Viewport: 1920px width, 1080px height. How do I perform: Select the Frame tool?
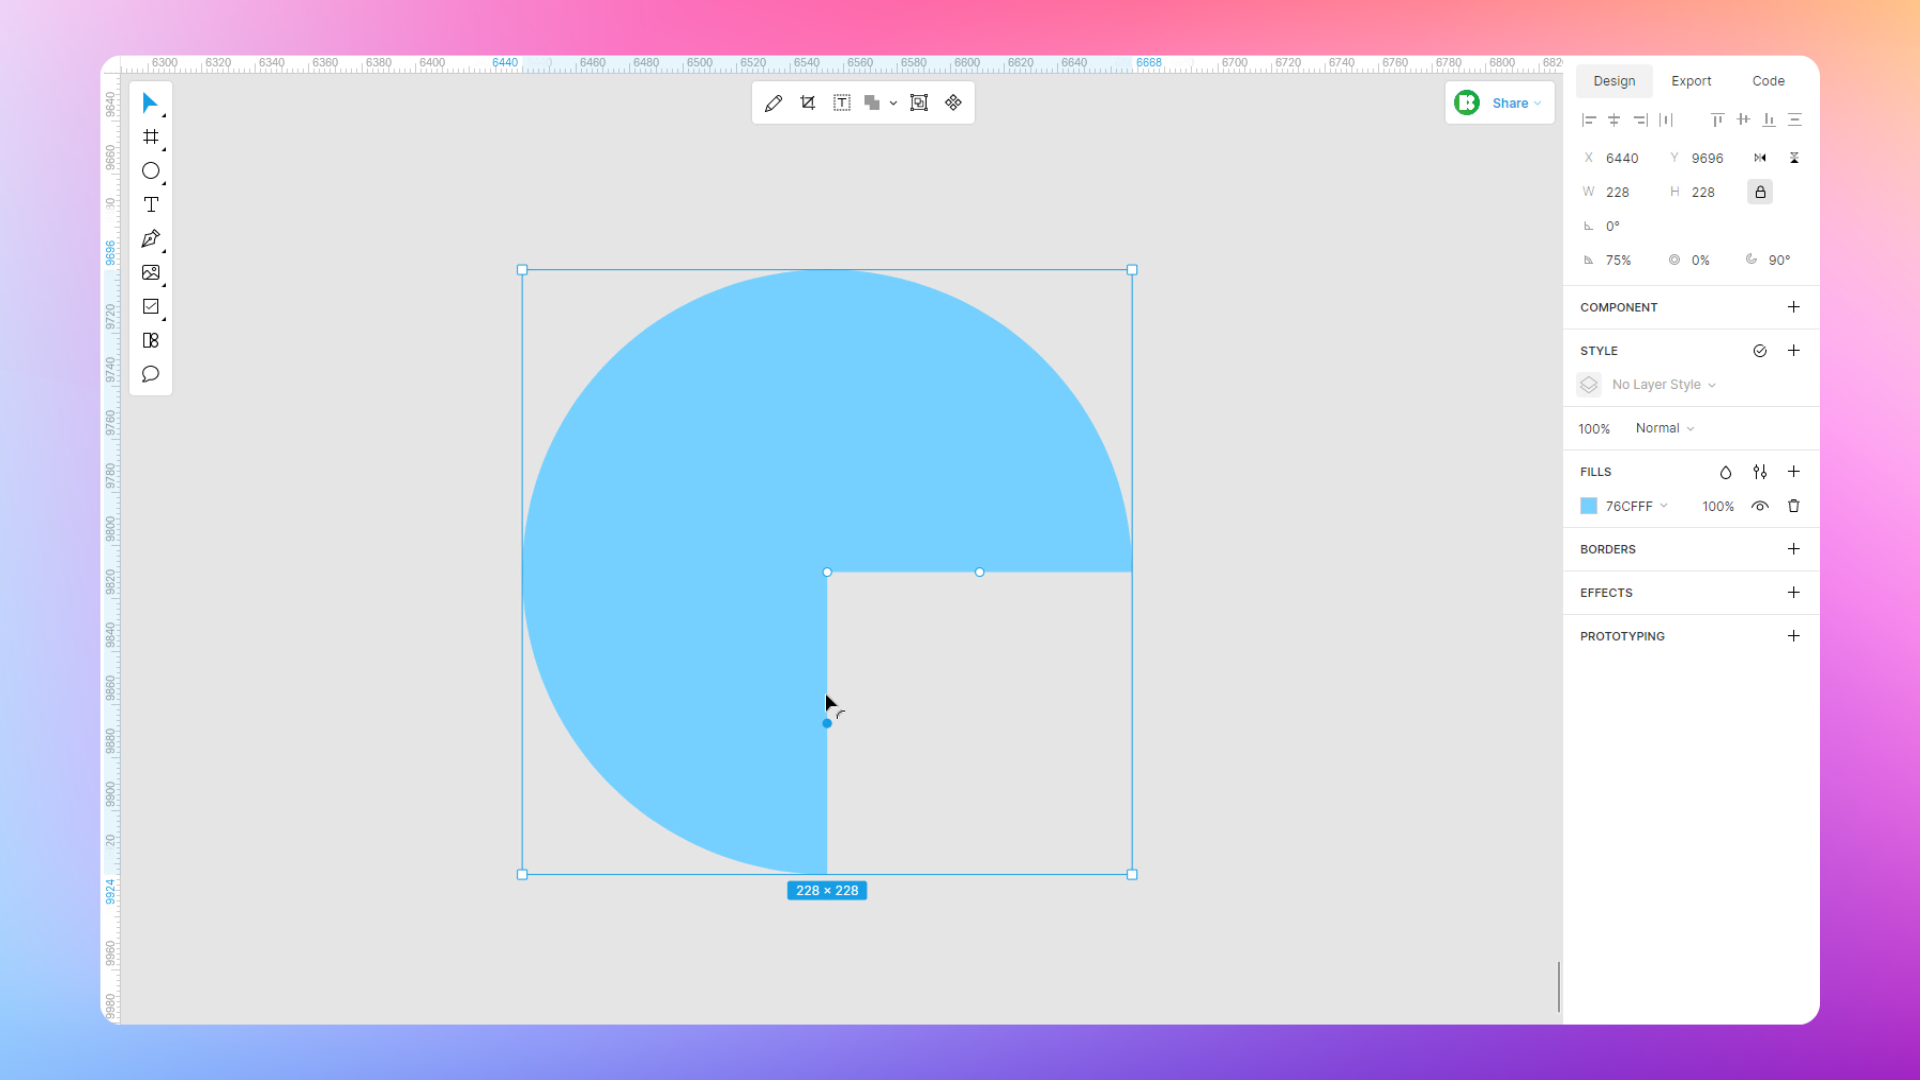pos(149,137)
